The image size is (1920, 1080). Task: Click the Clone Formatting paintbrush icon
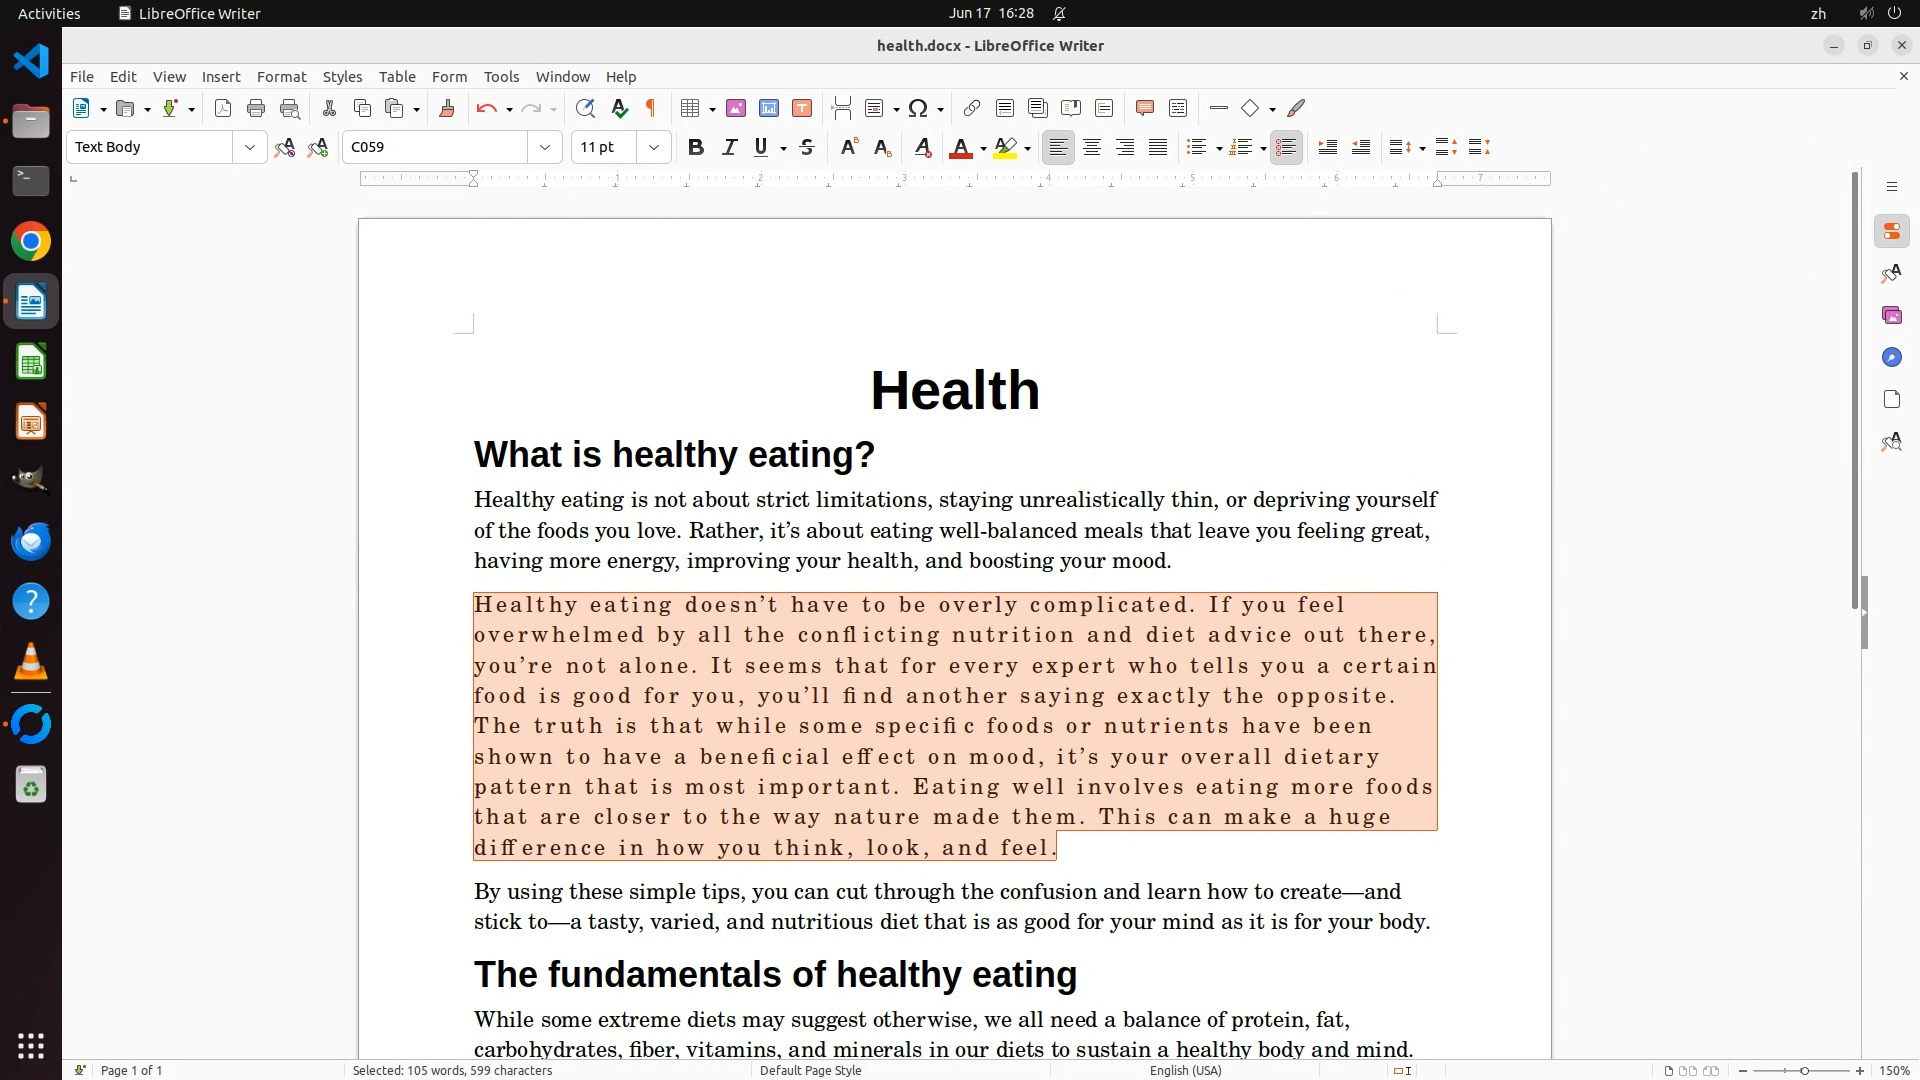pyautogui.click(x=447, y=108)
